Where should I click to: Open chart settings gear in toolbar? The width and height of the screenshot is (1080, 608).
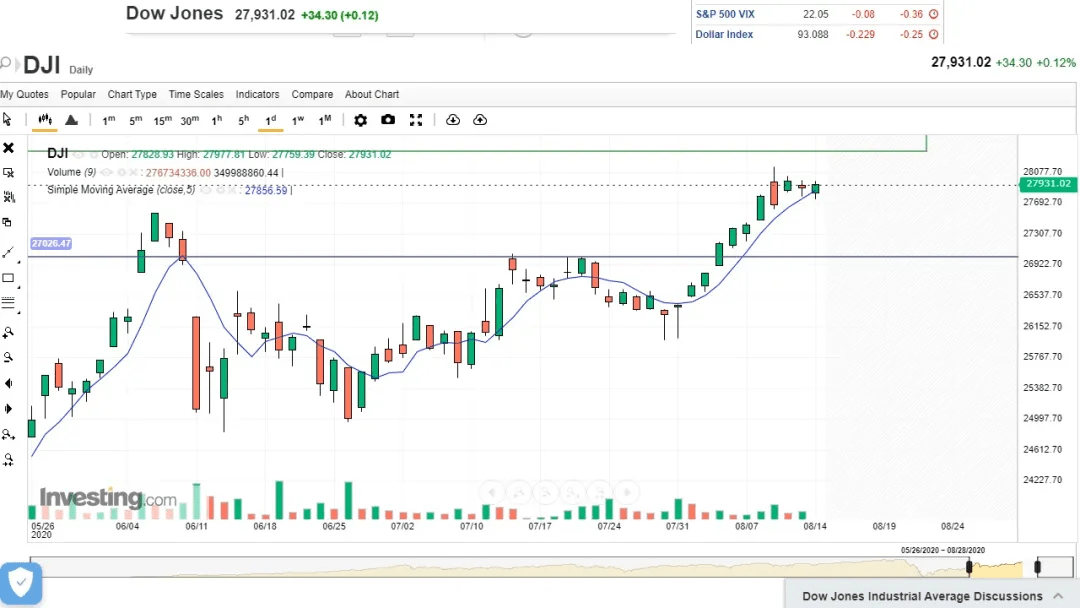coord(360,120)
